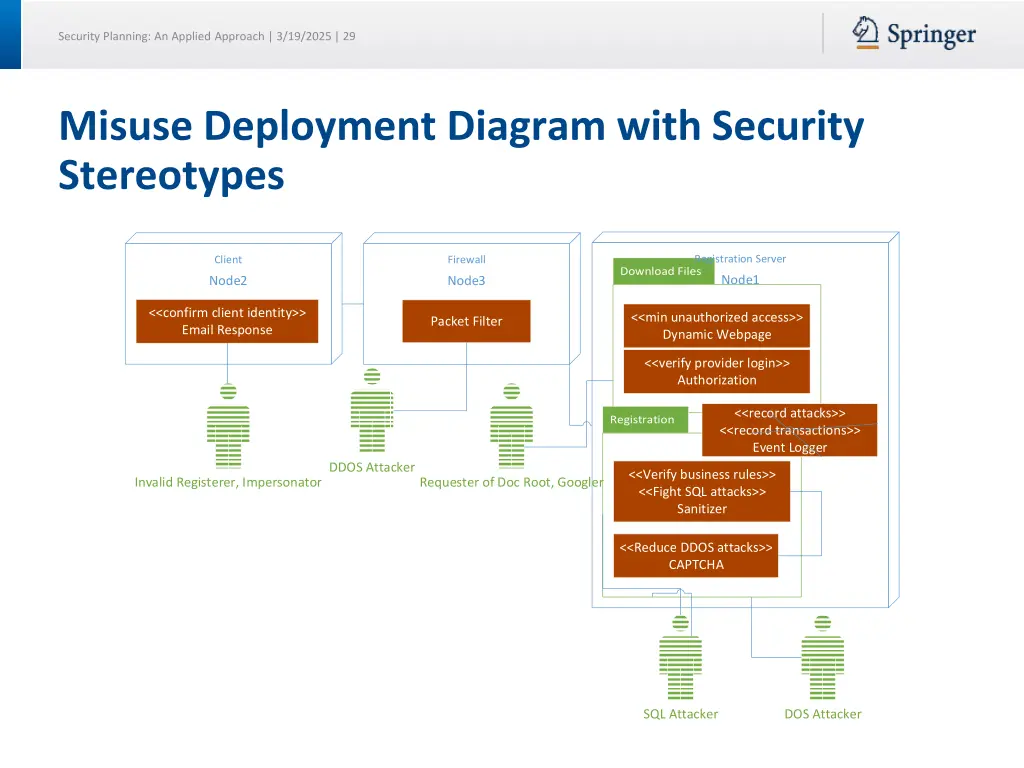Click the green Registration label

tap(645, 419)
